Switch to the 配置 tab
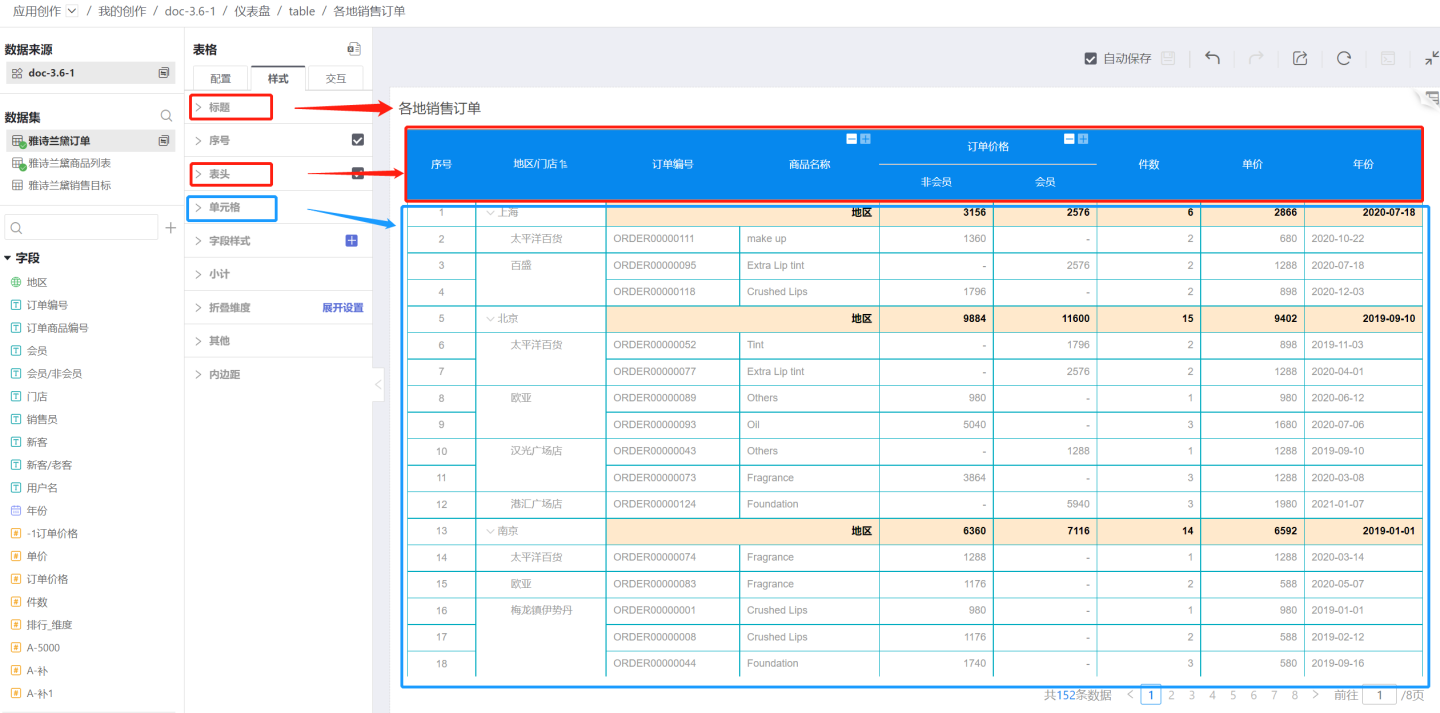The width and height of the screenshot is (1440, 713). (221, 78)
